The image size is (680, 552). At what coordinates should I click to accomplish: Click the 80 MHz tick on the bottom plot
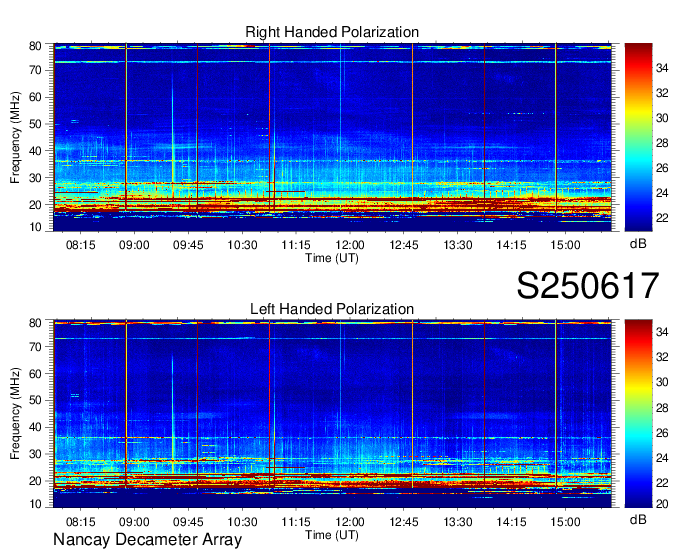click(35, 323)
